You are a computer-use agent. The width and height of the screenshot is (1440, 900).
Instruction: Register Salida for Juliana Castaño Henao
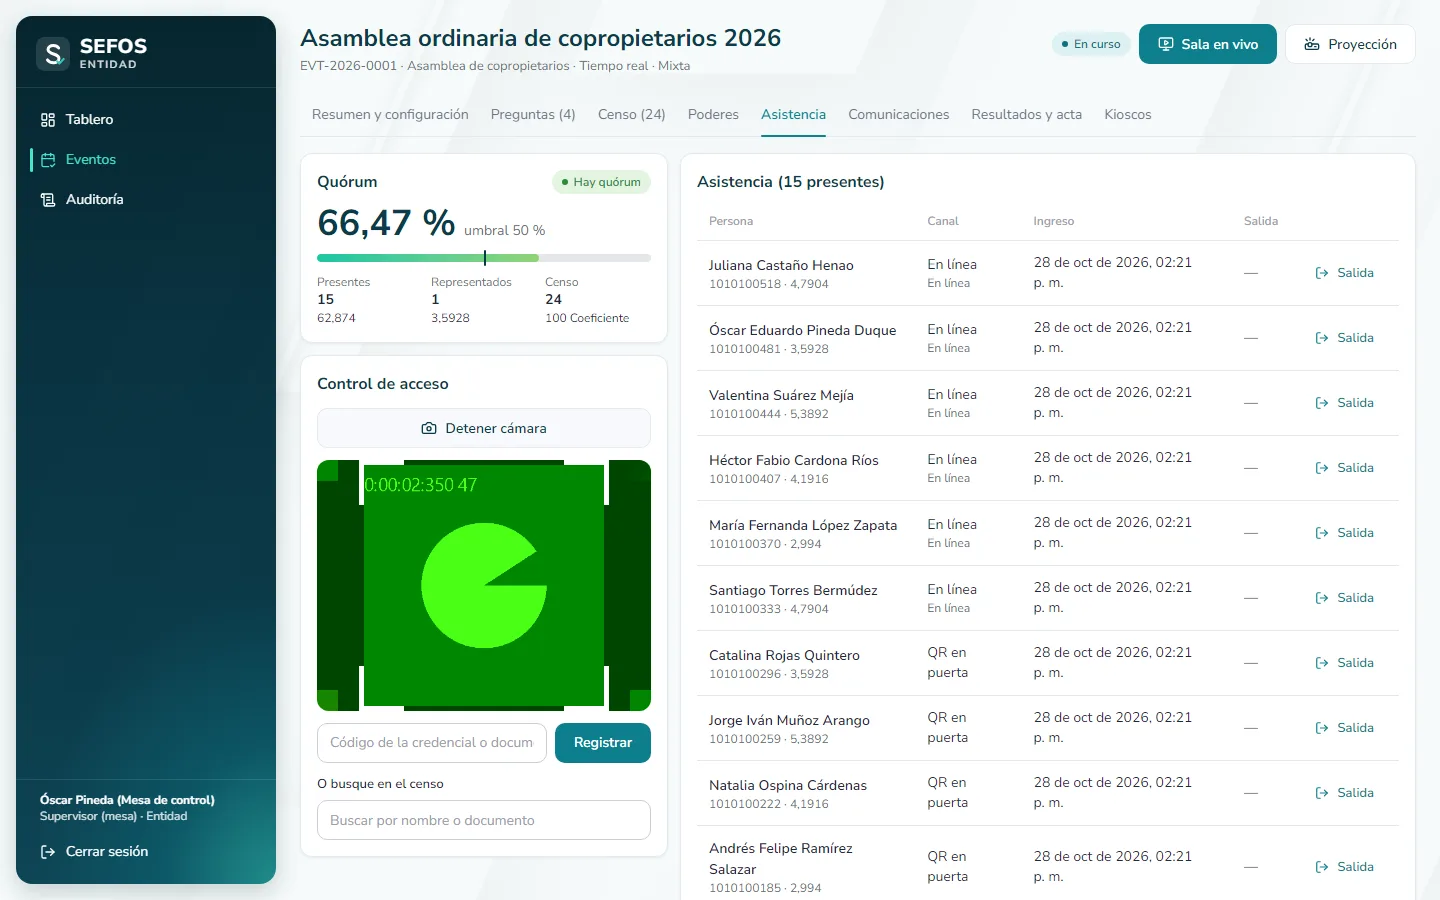click(x=1344, y=273)
